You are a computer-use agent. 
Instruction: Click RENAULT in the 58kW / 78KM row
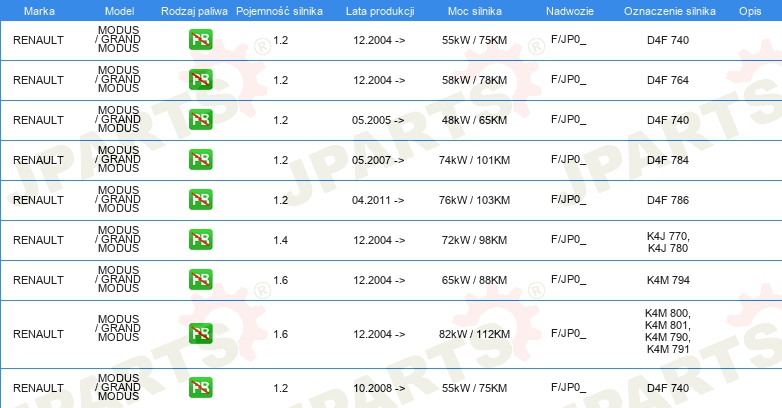tap(38, 80)
